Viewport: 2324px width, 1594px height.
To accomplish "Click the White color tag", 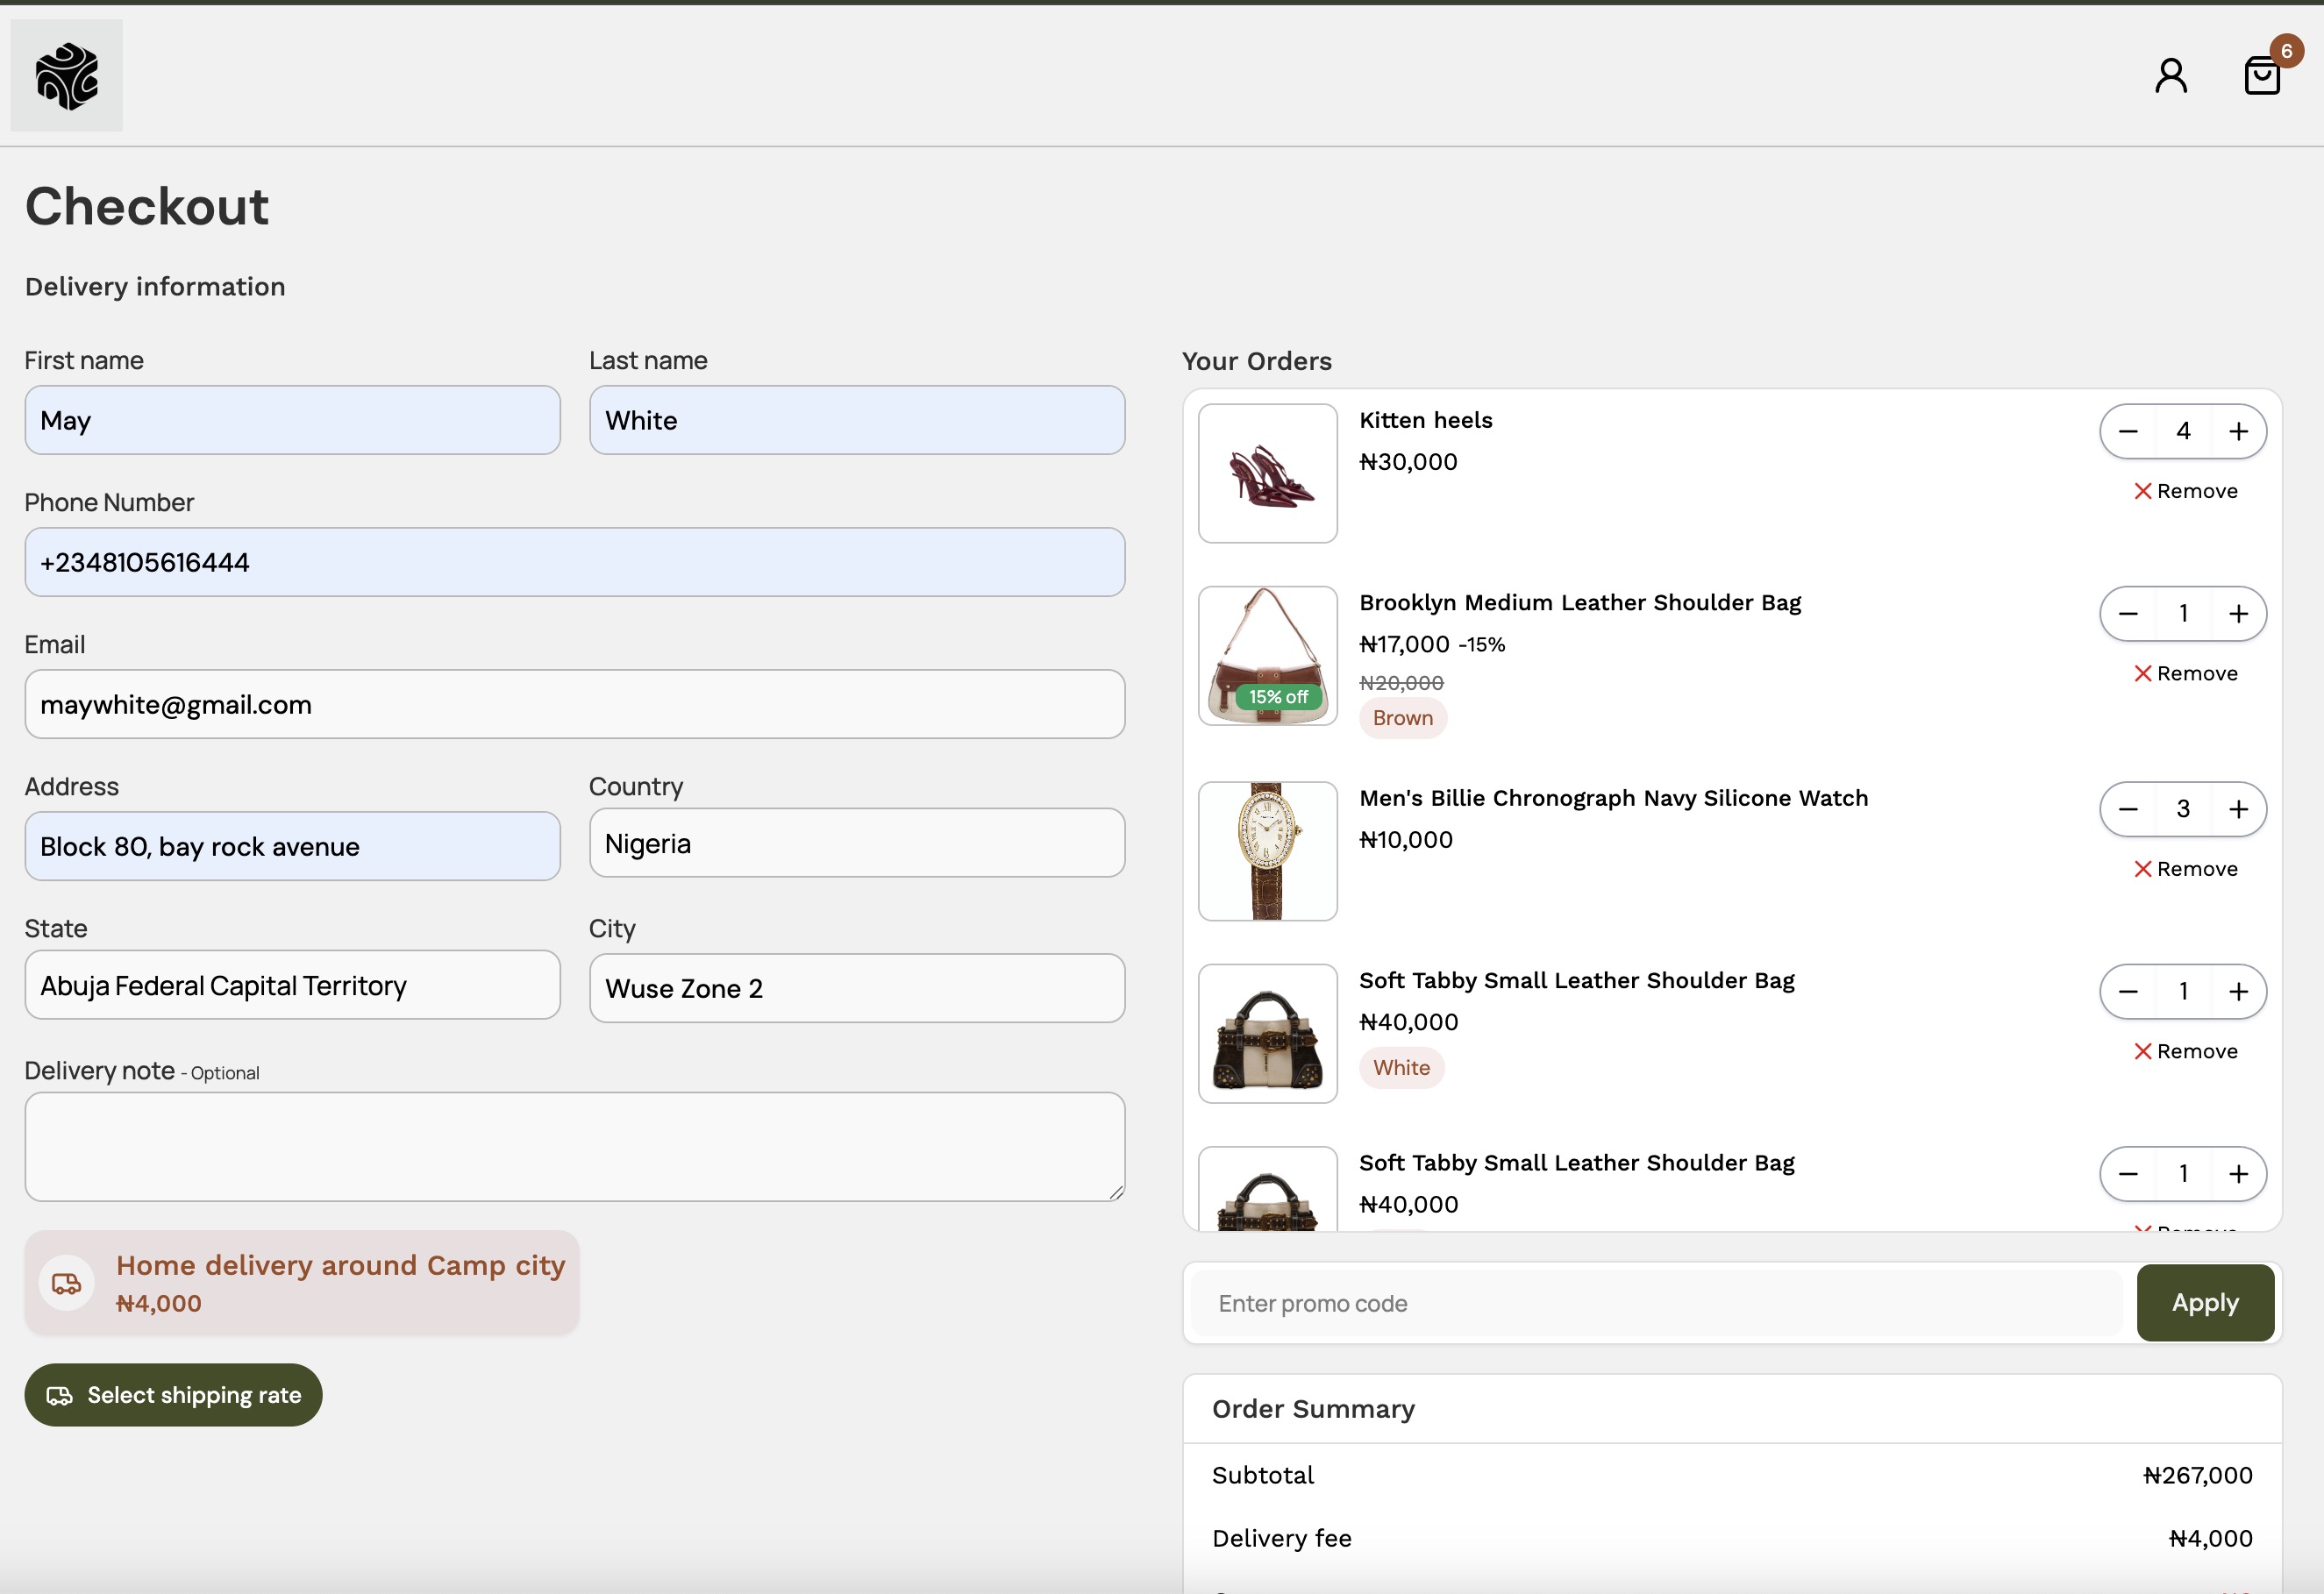I will [x=1401, y=1068].
